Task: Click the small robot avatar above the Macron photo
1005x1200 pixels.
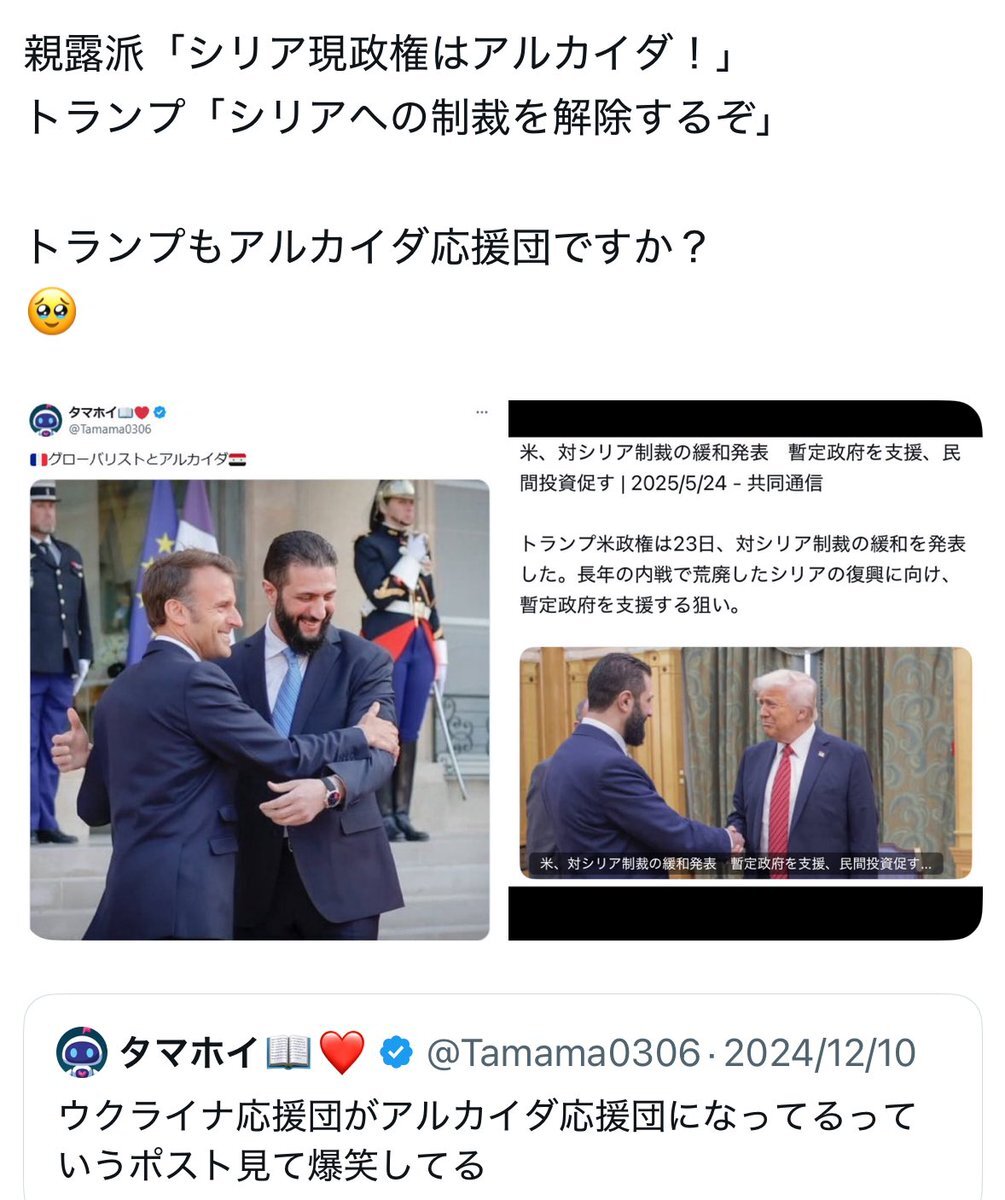Action: coord(46,420)
